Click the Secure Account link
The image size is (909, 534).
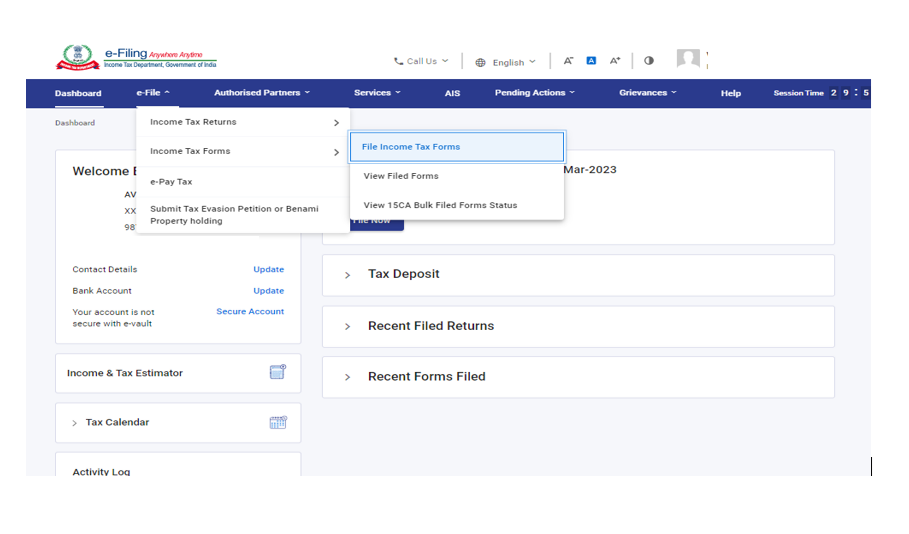coord(250,312)
